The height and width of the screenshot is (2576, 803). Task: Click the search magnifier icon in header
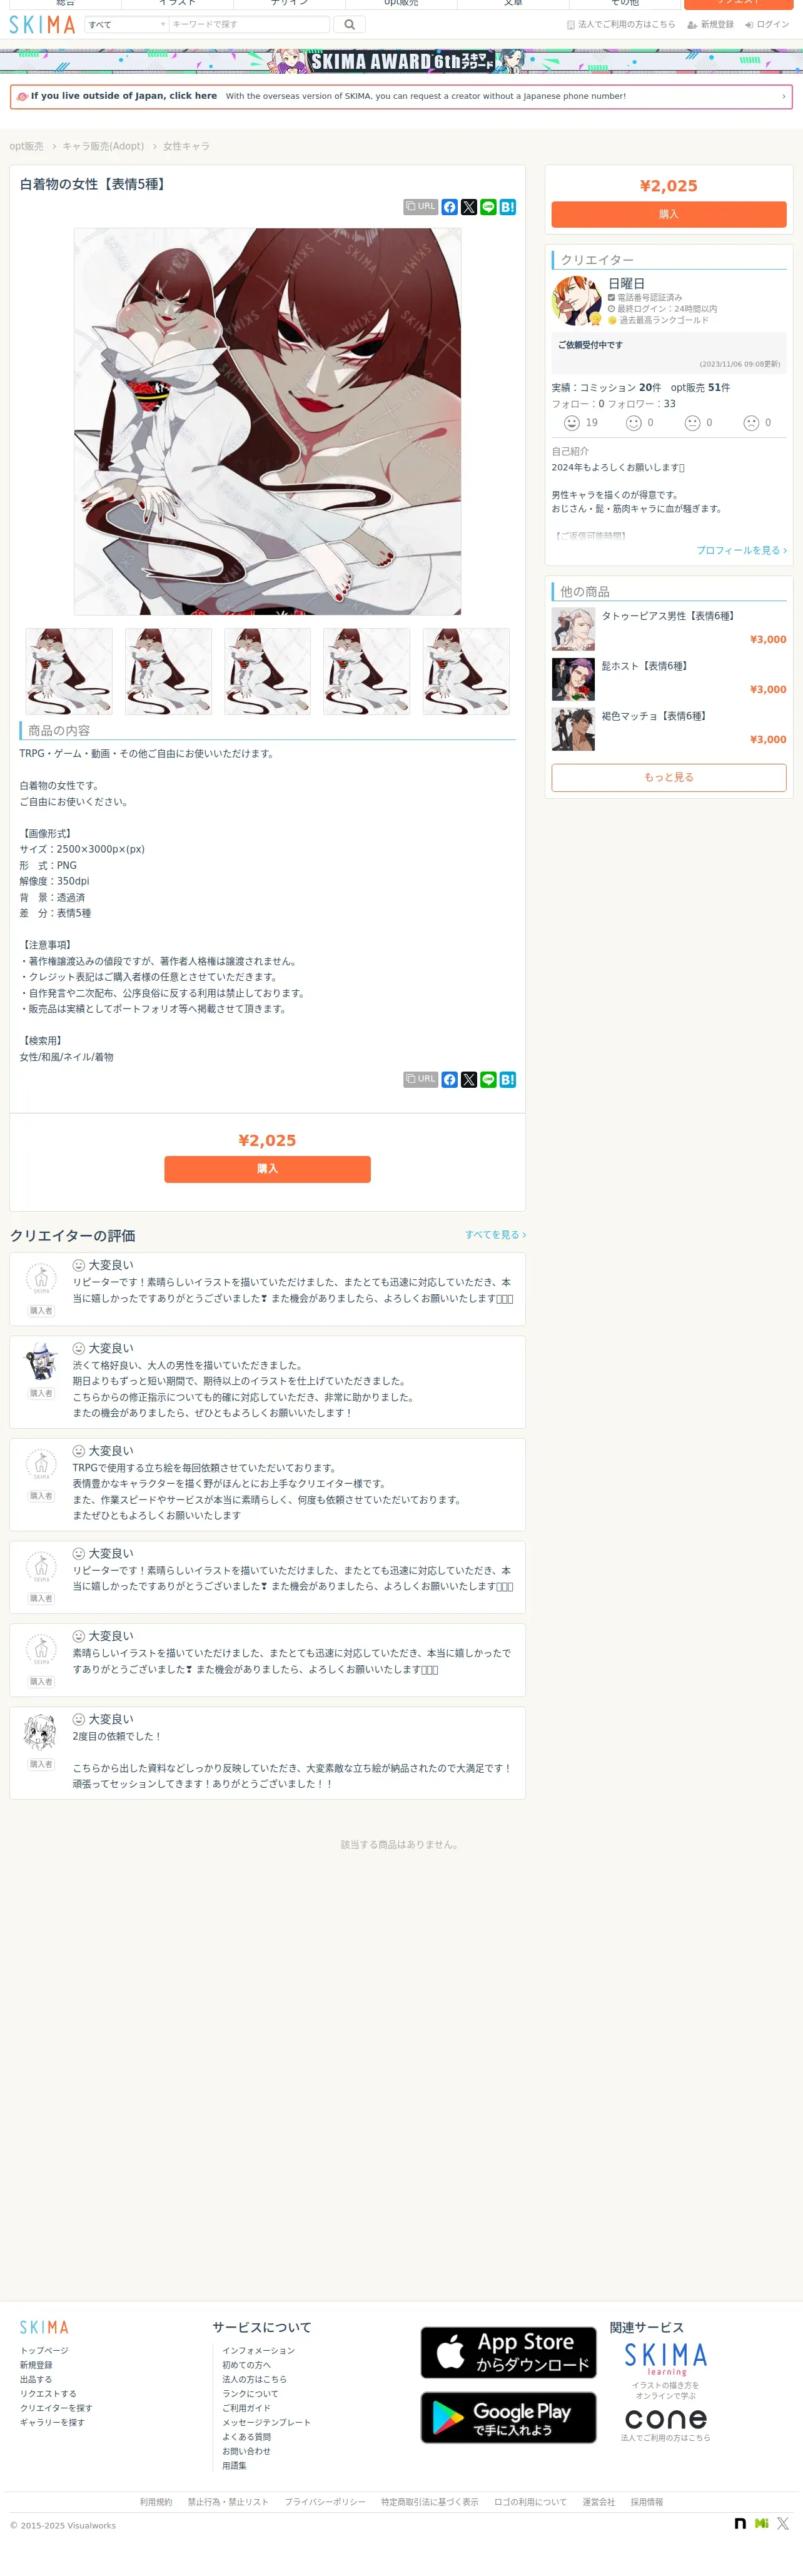(x=349, y=25)
